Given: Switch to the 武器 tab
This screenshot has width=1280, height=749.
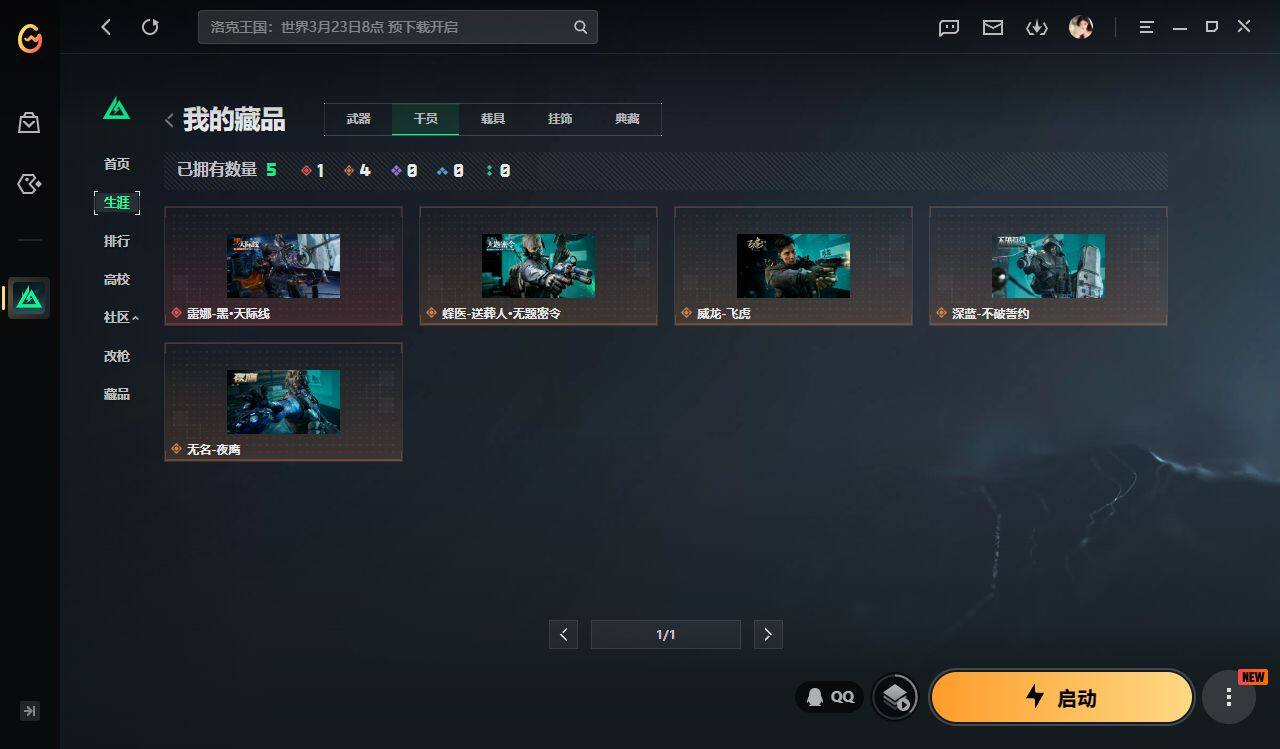Looking at the screenshot, I should [x=358, y=119].
